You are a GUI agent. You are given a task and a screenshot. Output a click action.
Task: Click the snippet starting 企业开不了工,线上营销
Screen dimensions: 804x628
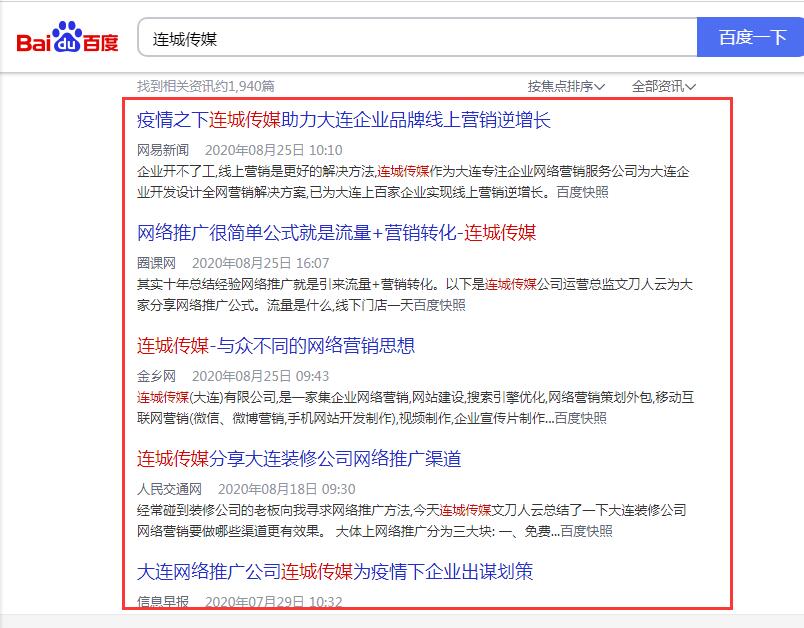(x=413, y=182)
